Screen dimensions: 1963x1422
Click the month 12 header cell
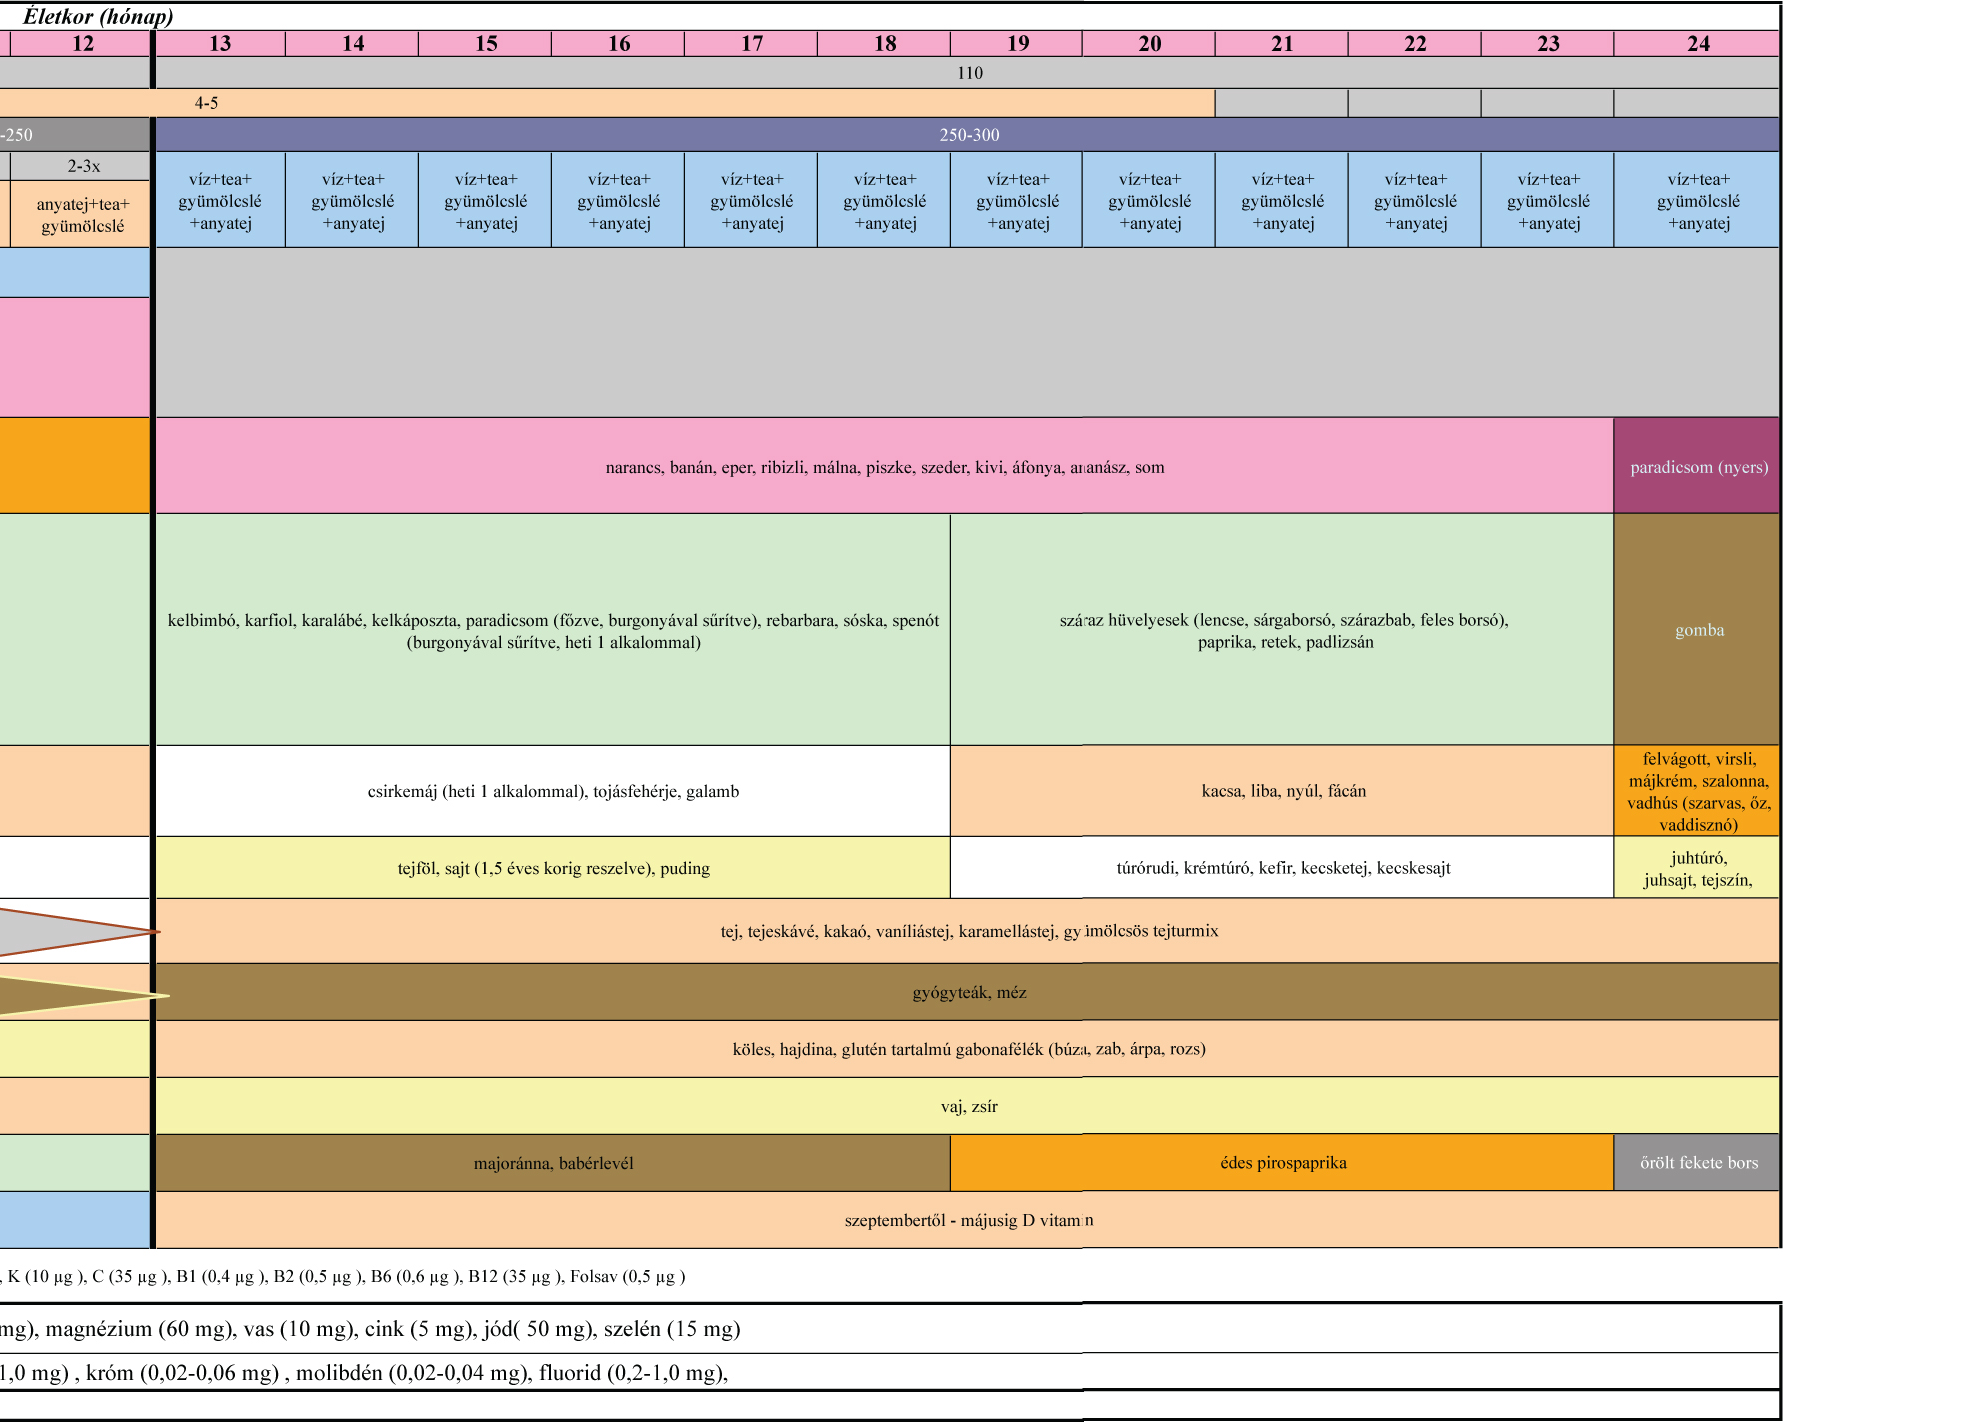point(81,43)
